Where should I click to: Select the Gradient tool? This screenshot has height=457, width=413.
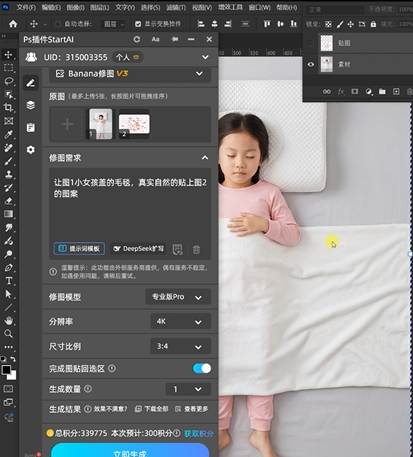pos(8,214)
